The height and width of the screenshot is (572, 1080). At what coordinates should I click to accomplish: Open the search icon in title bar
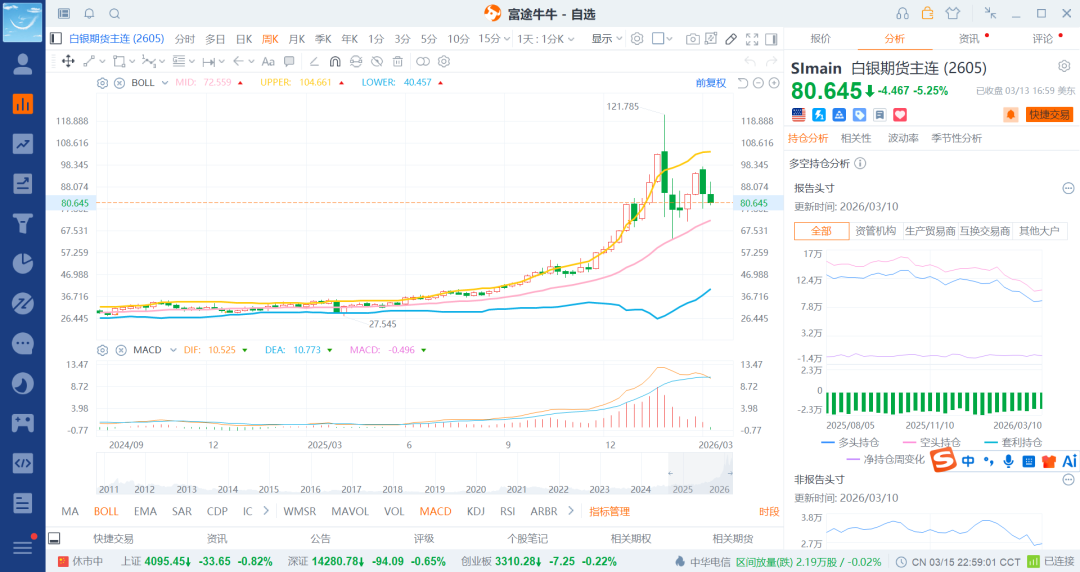point(114,13)
